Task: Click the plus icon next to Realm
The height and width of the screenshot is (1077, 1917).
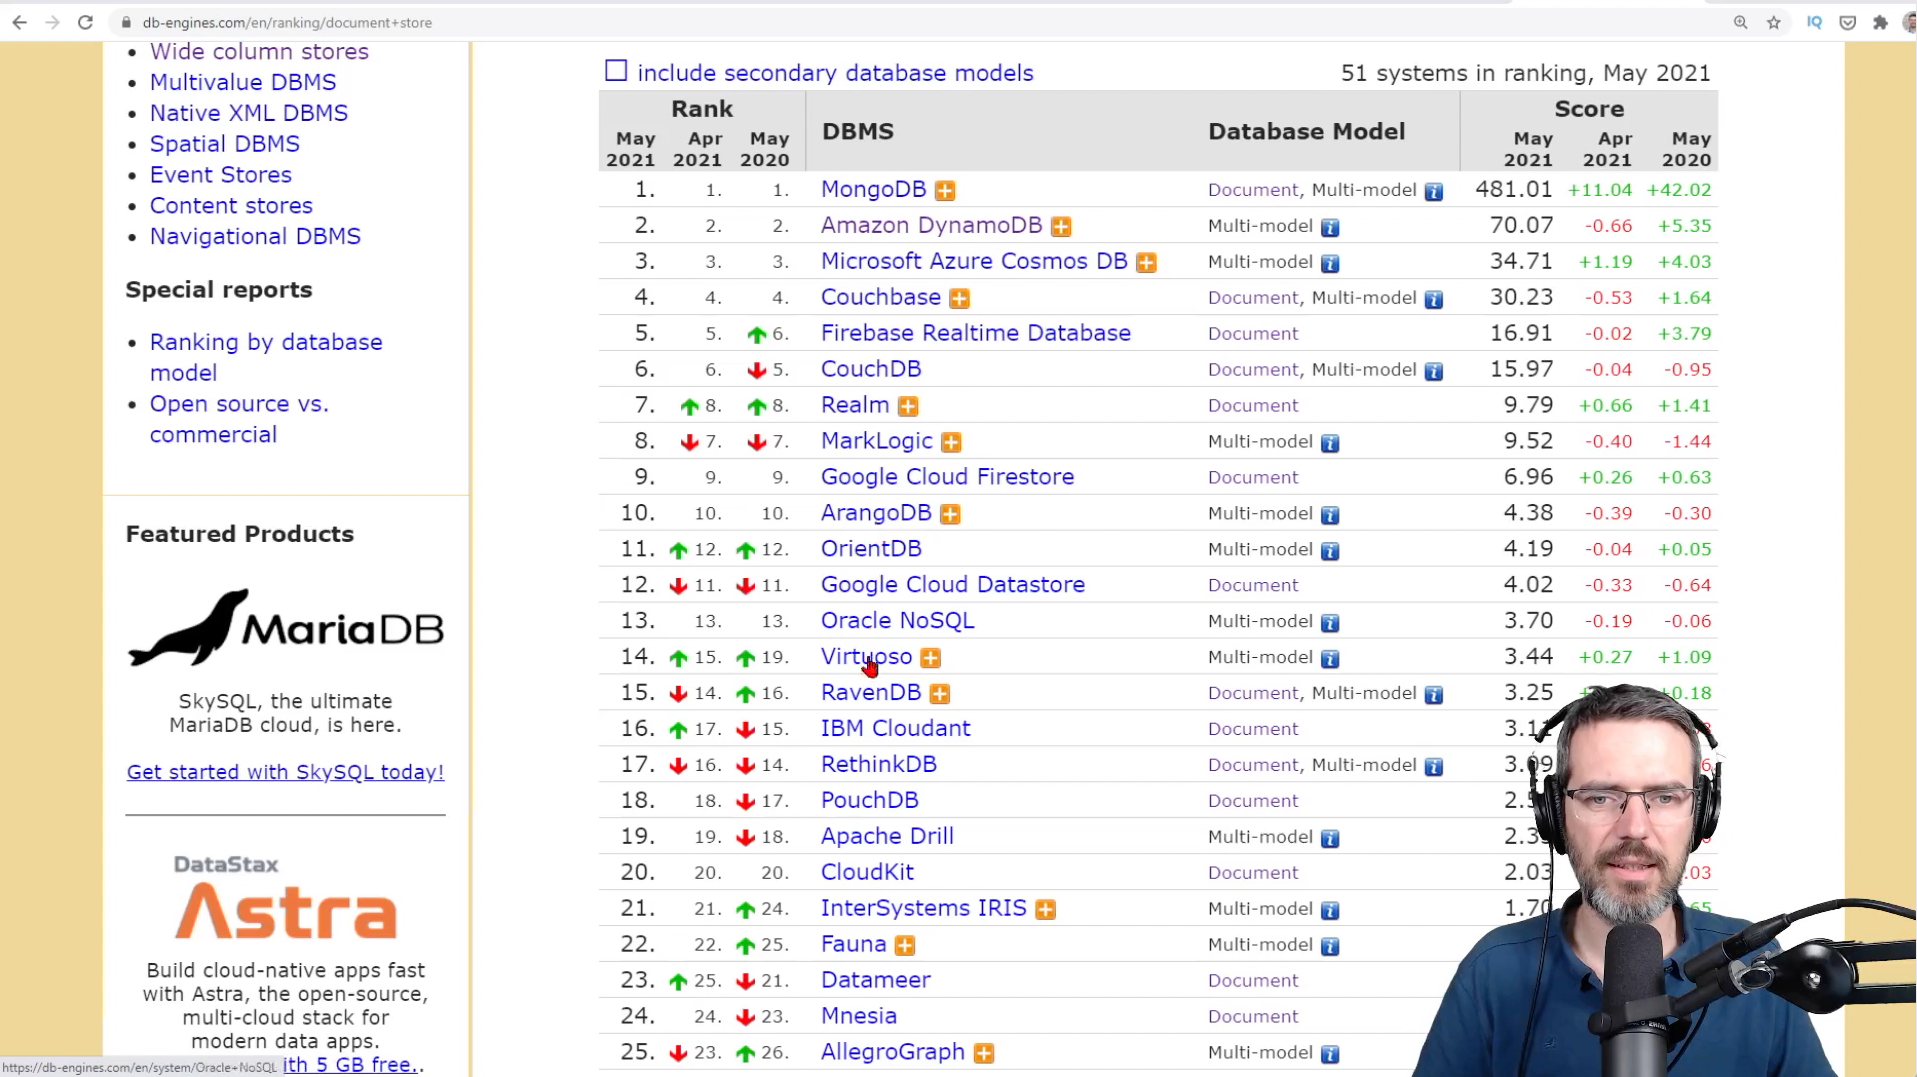Action: [x=908, y=406]
